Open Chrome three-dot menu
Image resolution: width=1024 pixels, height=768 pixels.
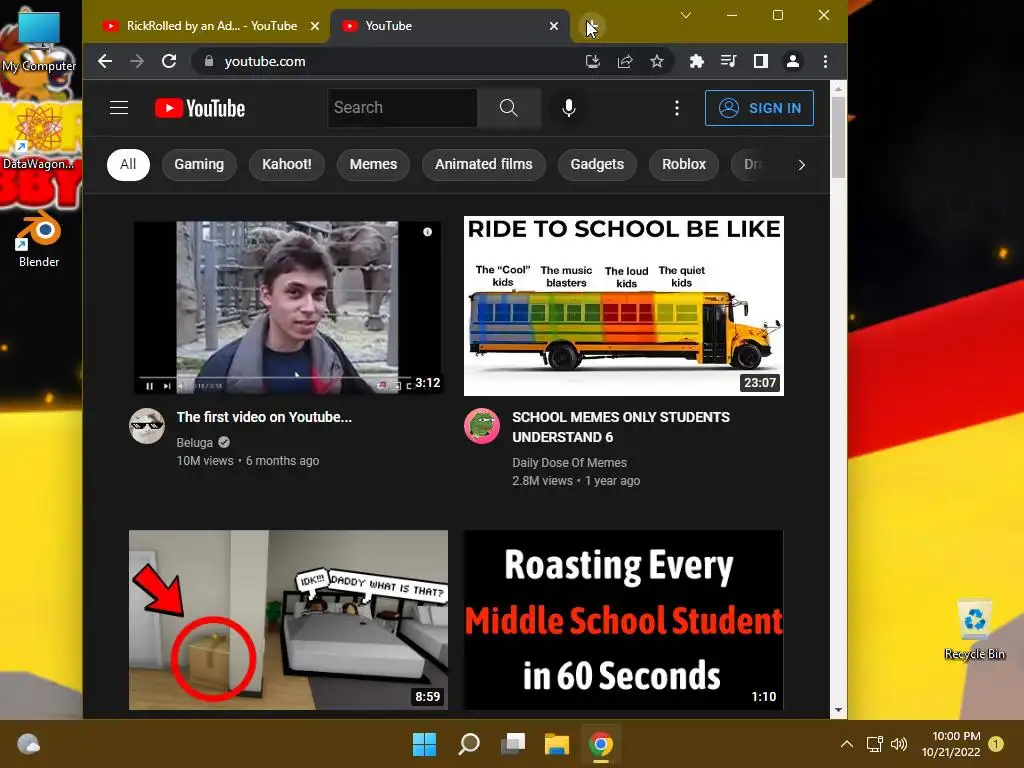825,61
